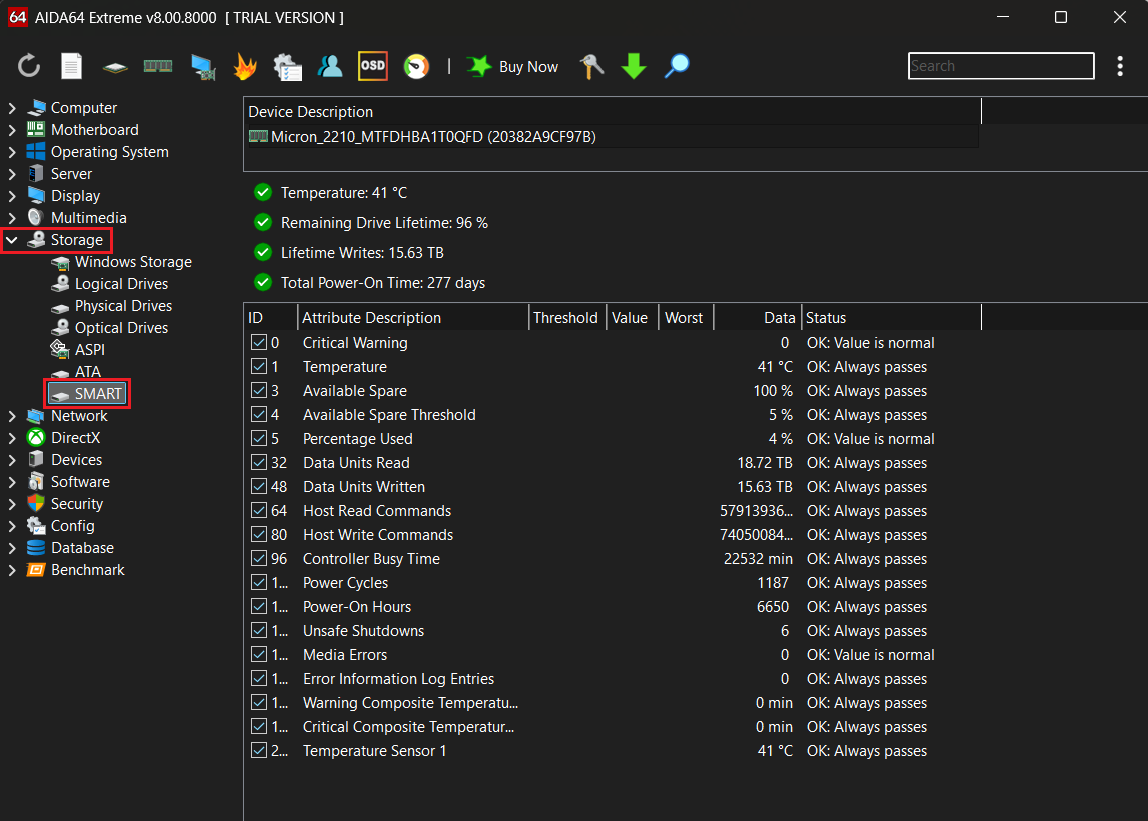This screenshot has width=1148, height=821.
Task: Open the sensor gauge tool
Action: click(416, 66)
